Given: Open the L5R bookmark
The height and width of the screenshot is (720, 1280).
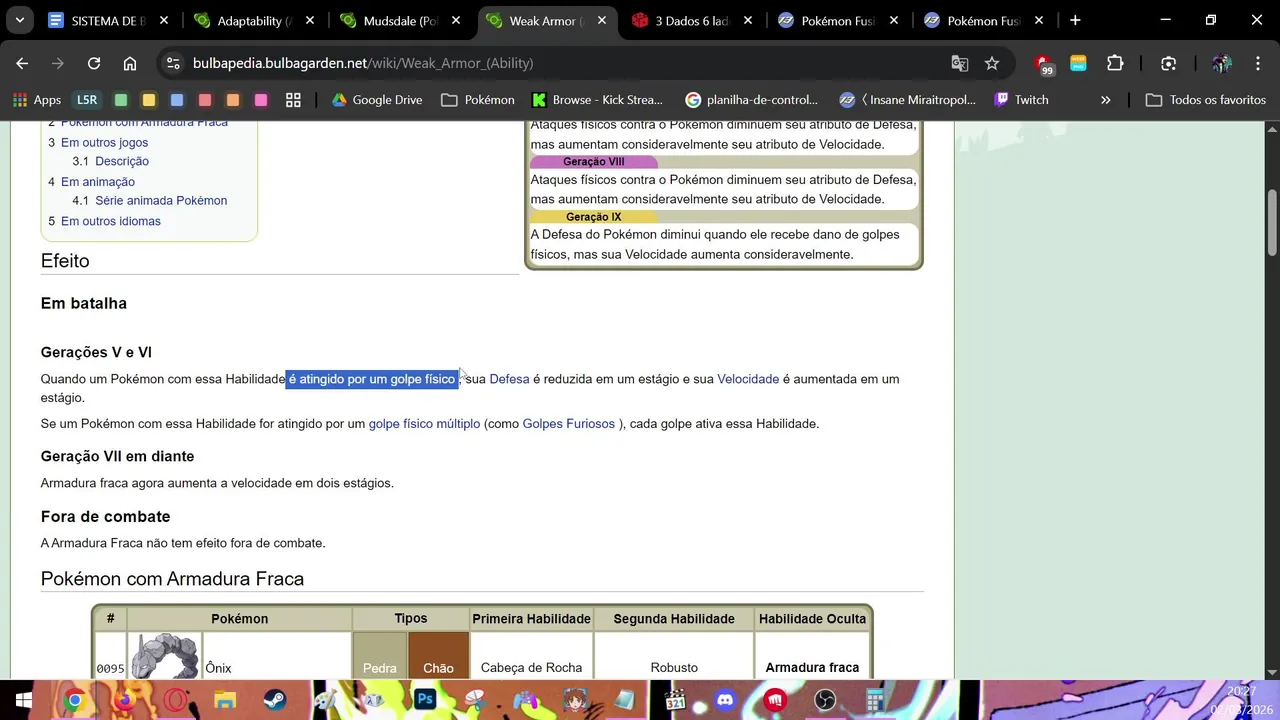Looking at the screenshot, I should pos(87,100).
